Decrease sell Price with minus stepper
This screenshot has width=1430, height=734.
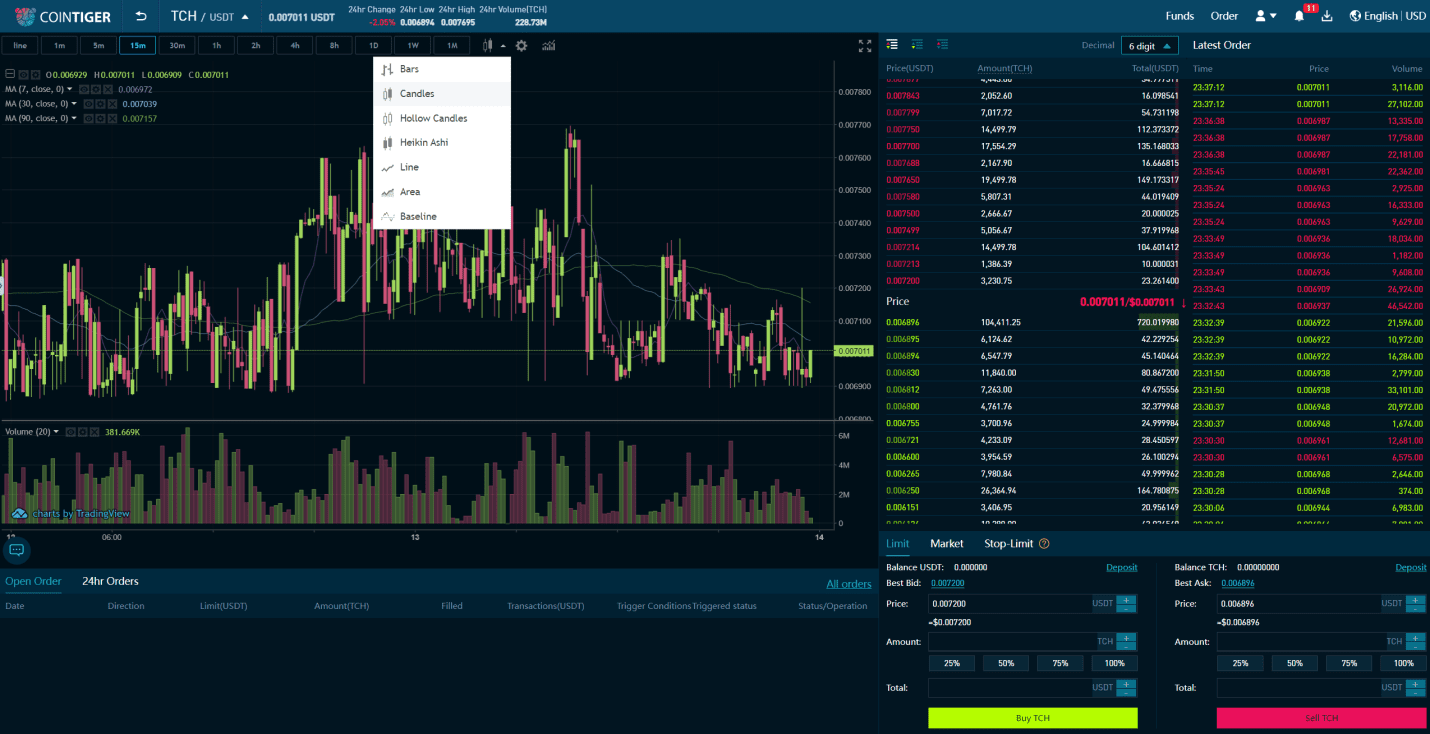click(1415, 609)
